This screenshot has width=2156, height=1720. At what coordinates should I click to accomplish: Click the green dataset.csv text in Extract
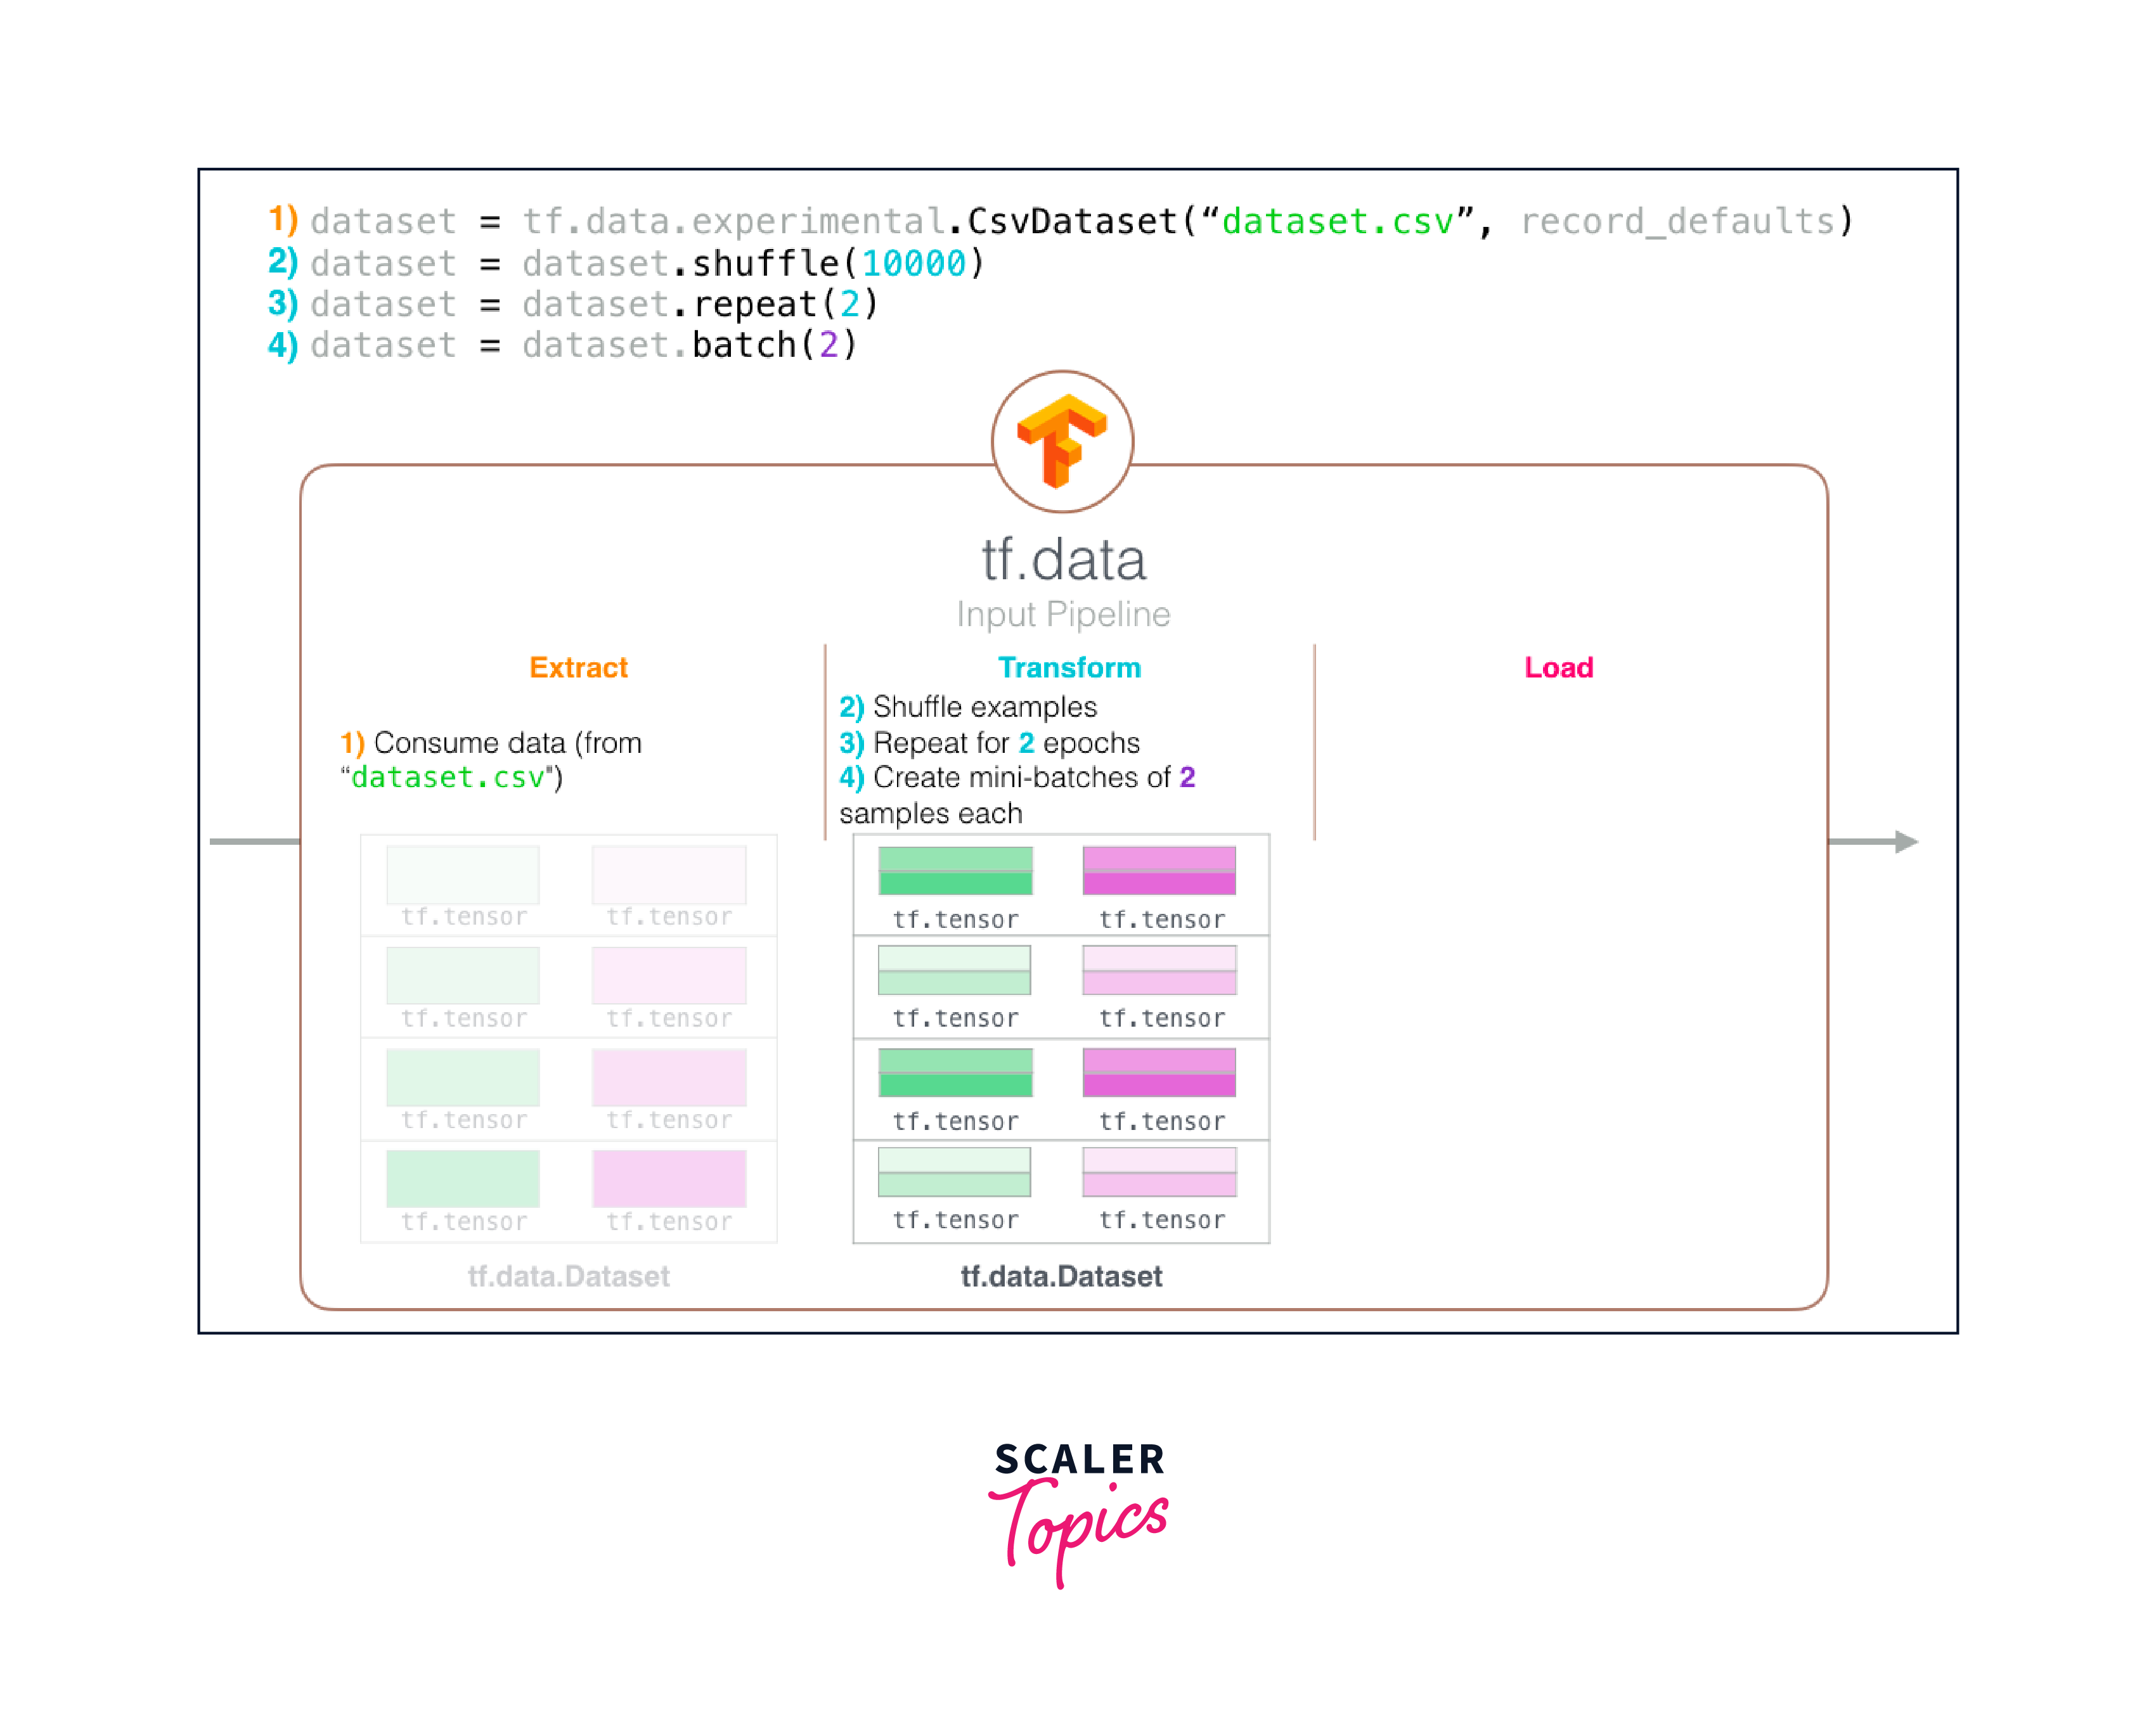tap(448, 777)
